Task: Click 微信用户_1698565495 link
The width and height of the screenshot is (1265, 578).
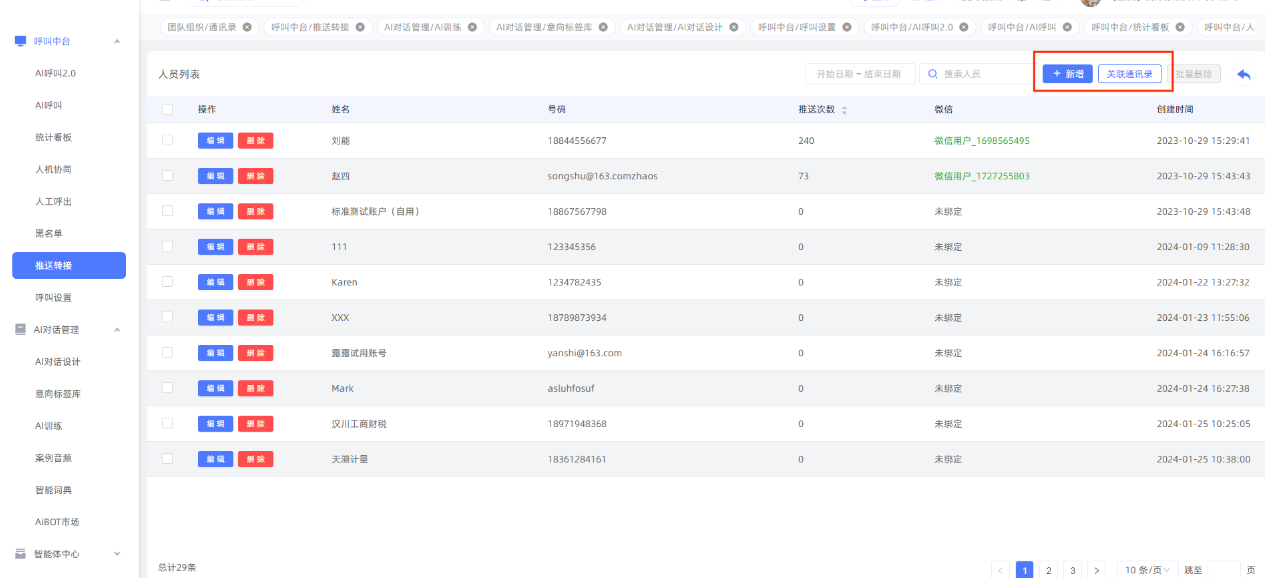Action: [x=982, y=141]
